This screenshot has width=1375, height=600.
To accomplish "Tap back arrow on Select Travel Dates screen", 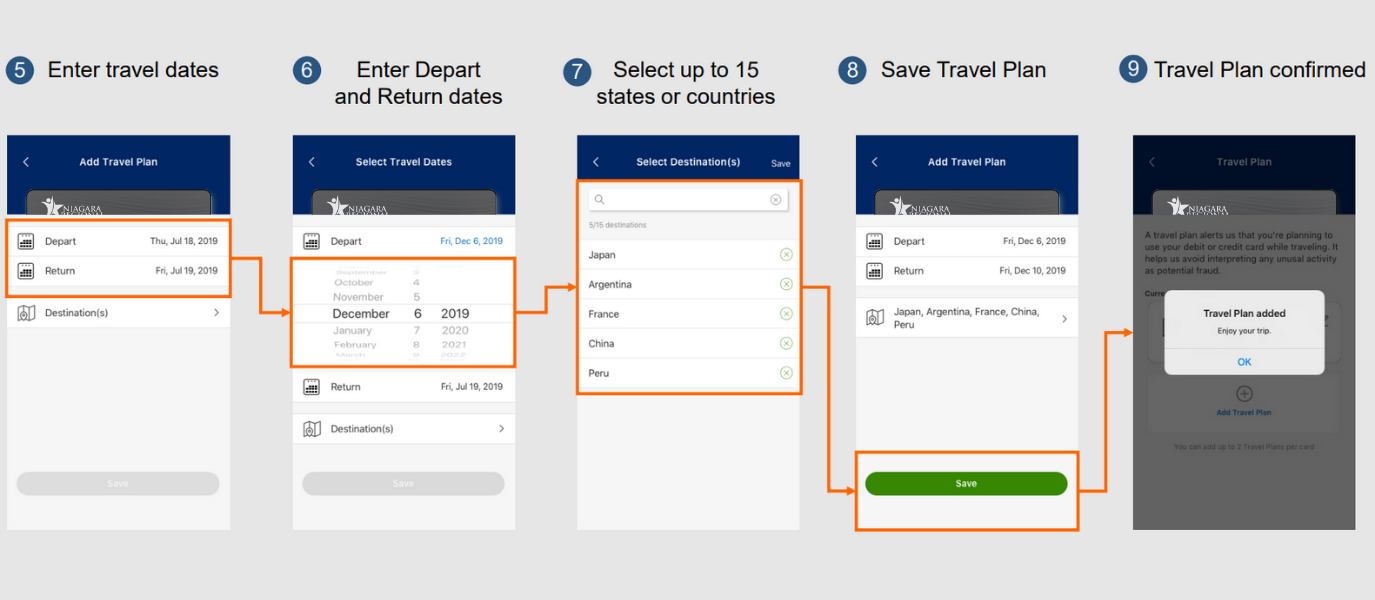I will (x=312, y=162).
